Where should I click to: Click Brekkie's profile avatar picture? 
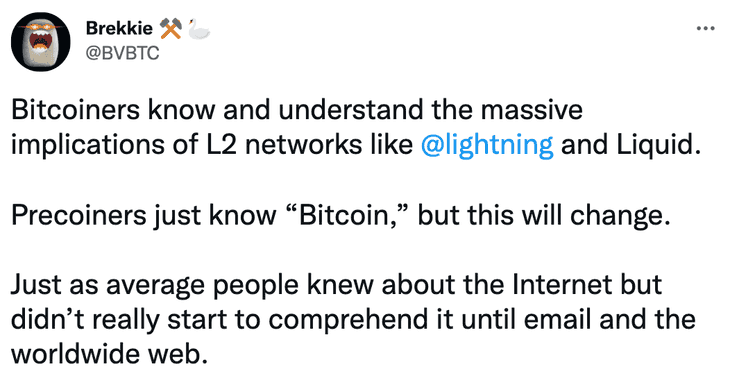click(41, 41)
